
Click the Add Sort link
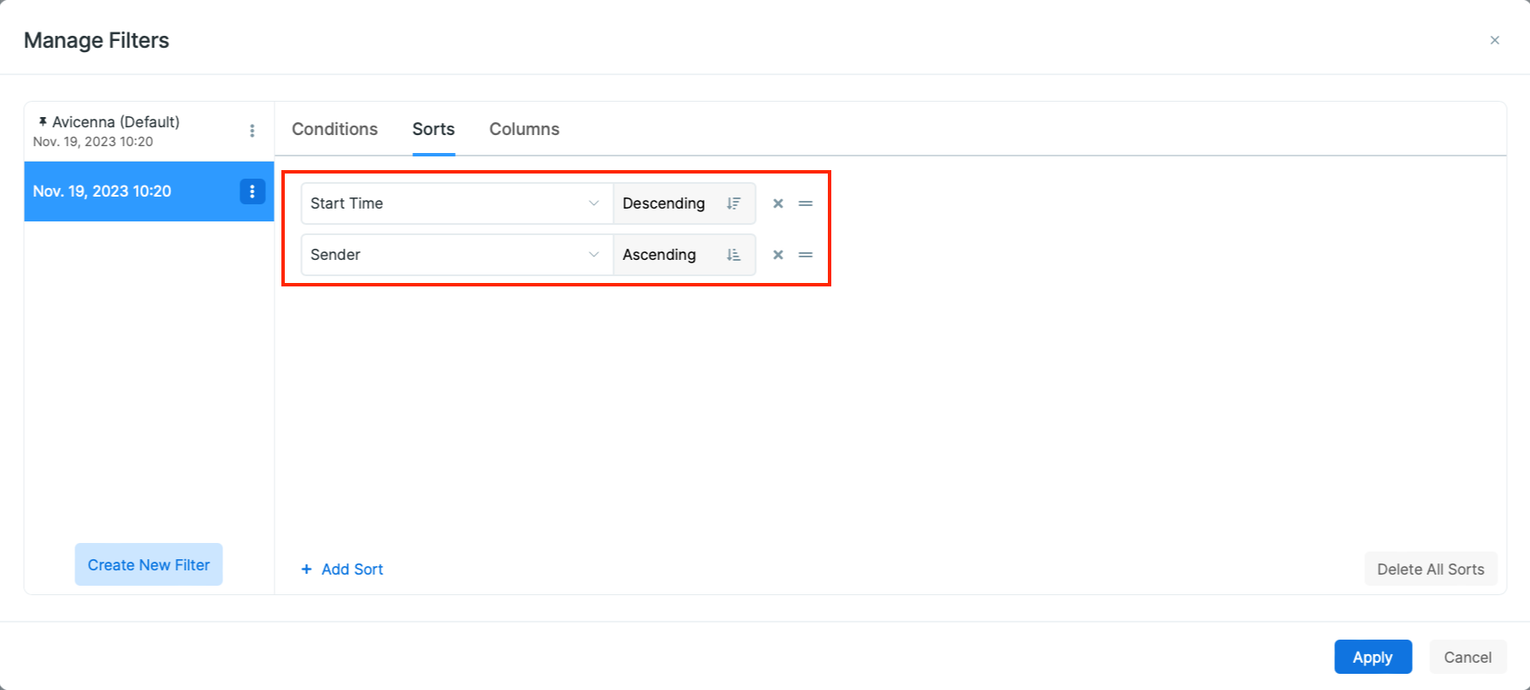[x=351, y=569]
